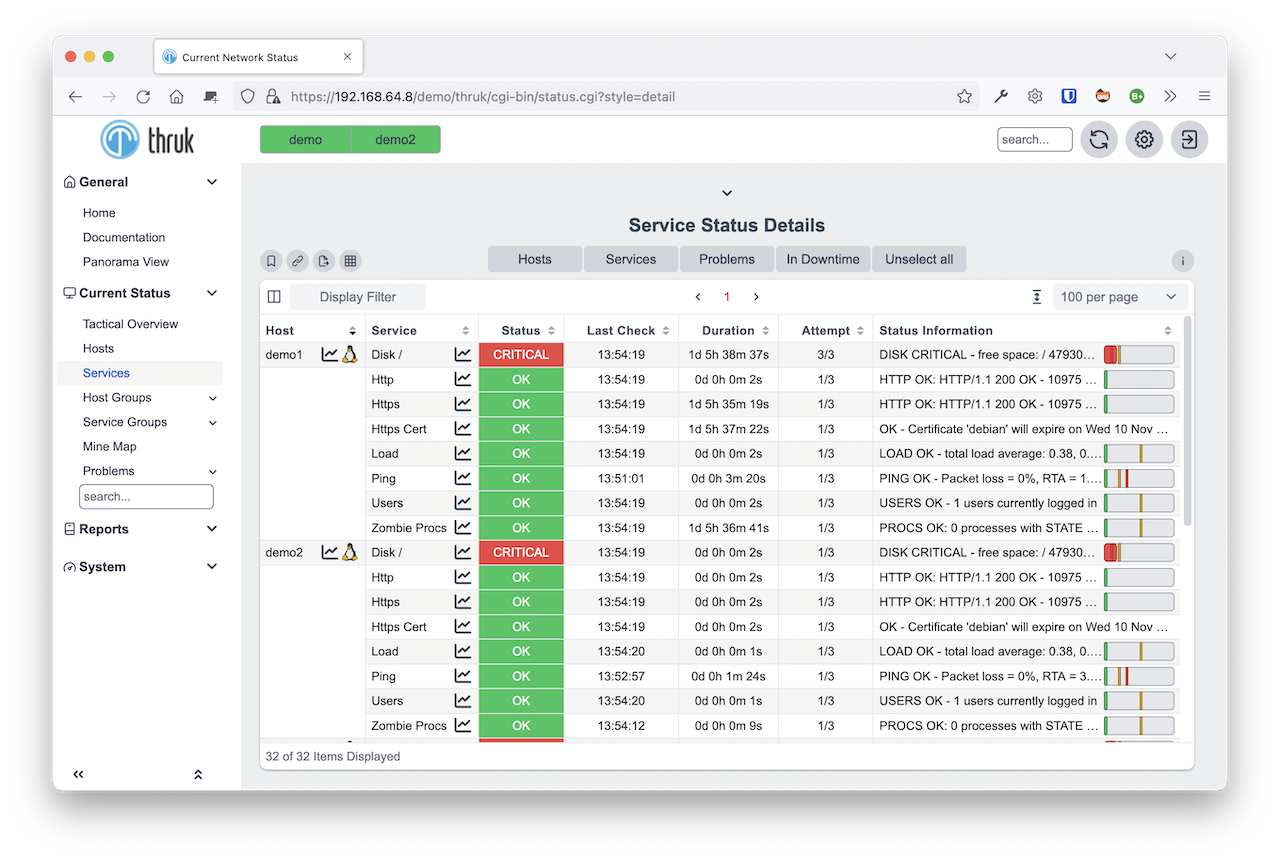Click the Linux penguin icon for demo2
The width and height of the screenshot is (1280, 860).
pos(350,552)
